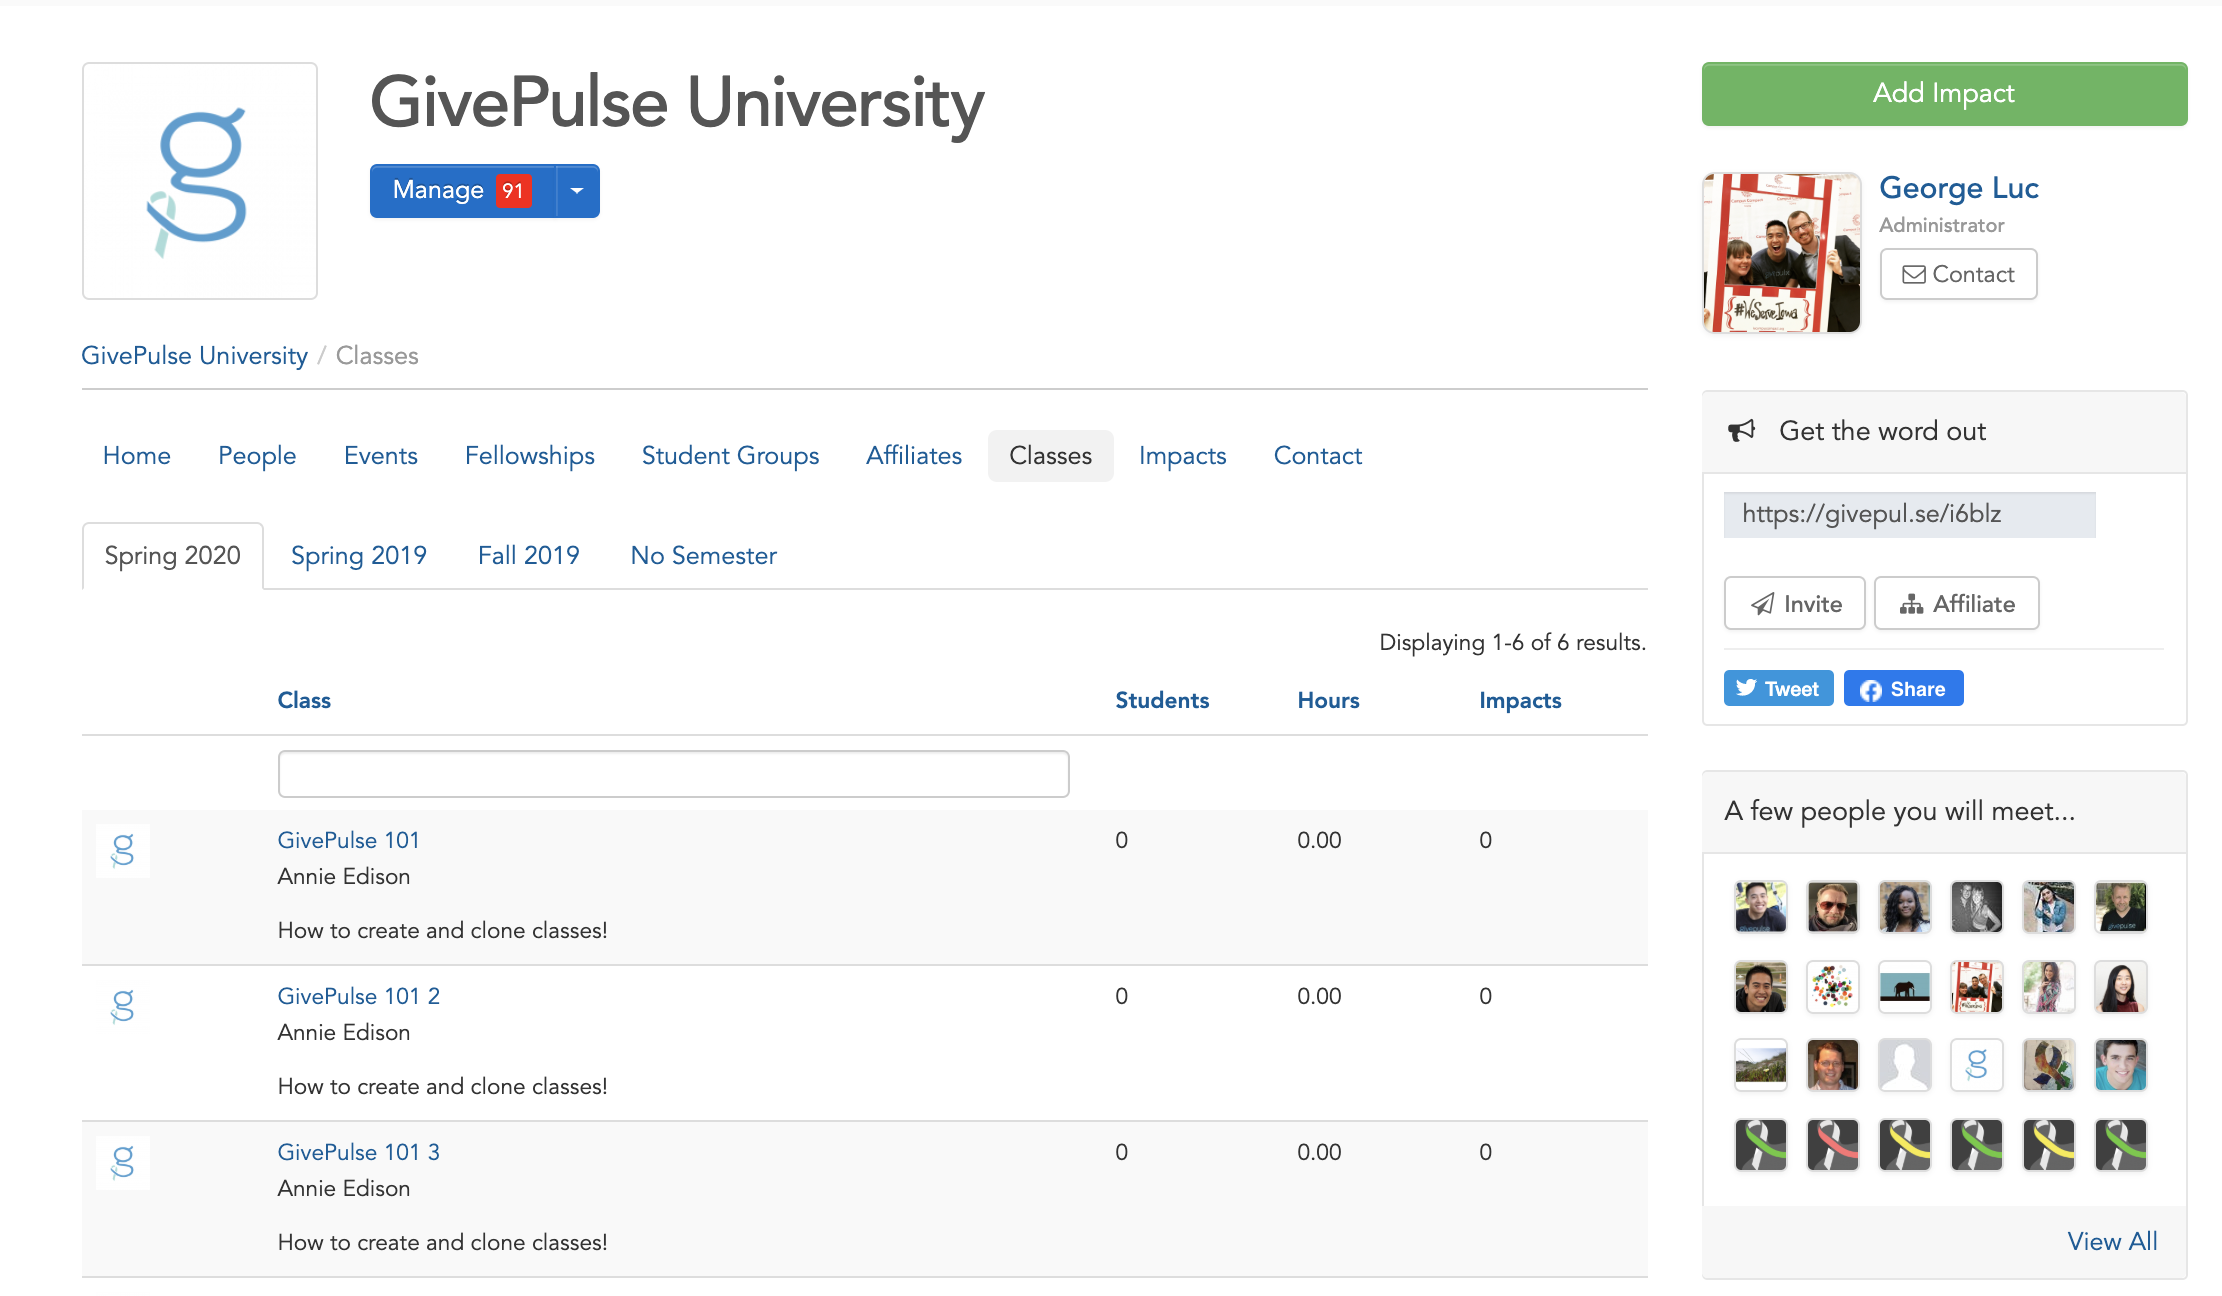Select the givepul.se short URL field
This screenshot has width=2222, height=1296.
click(x=1909, y=515)
